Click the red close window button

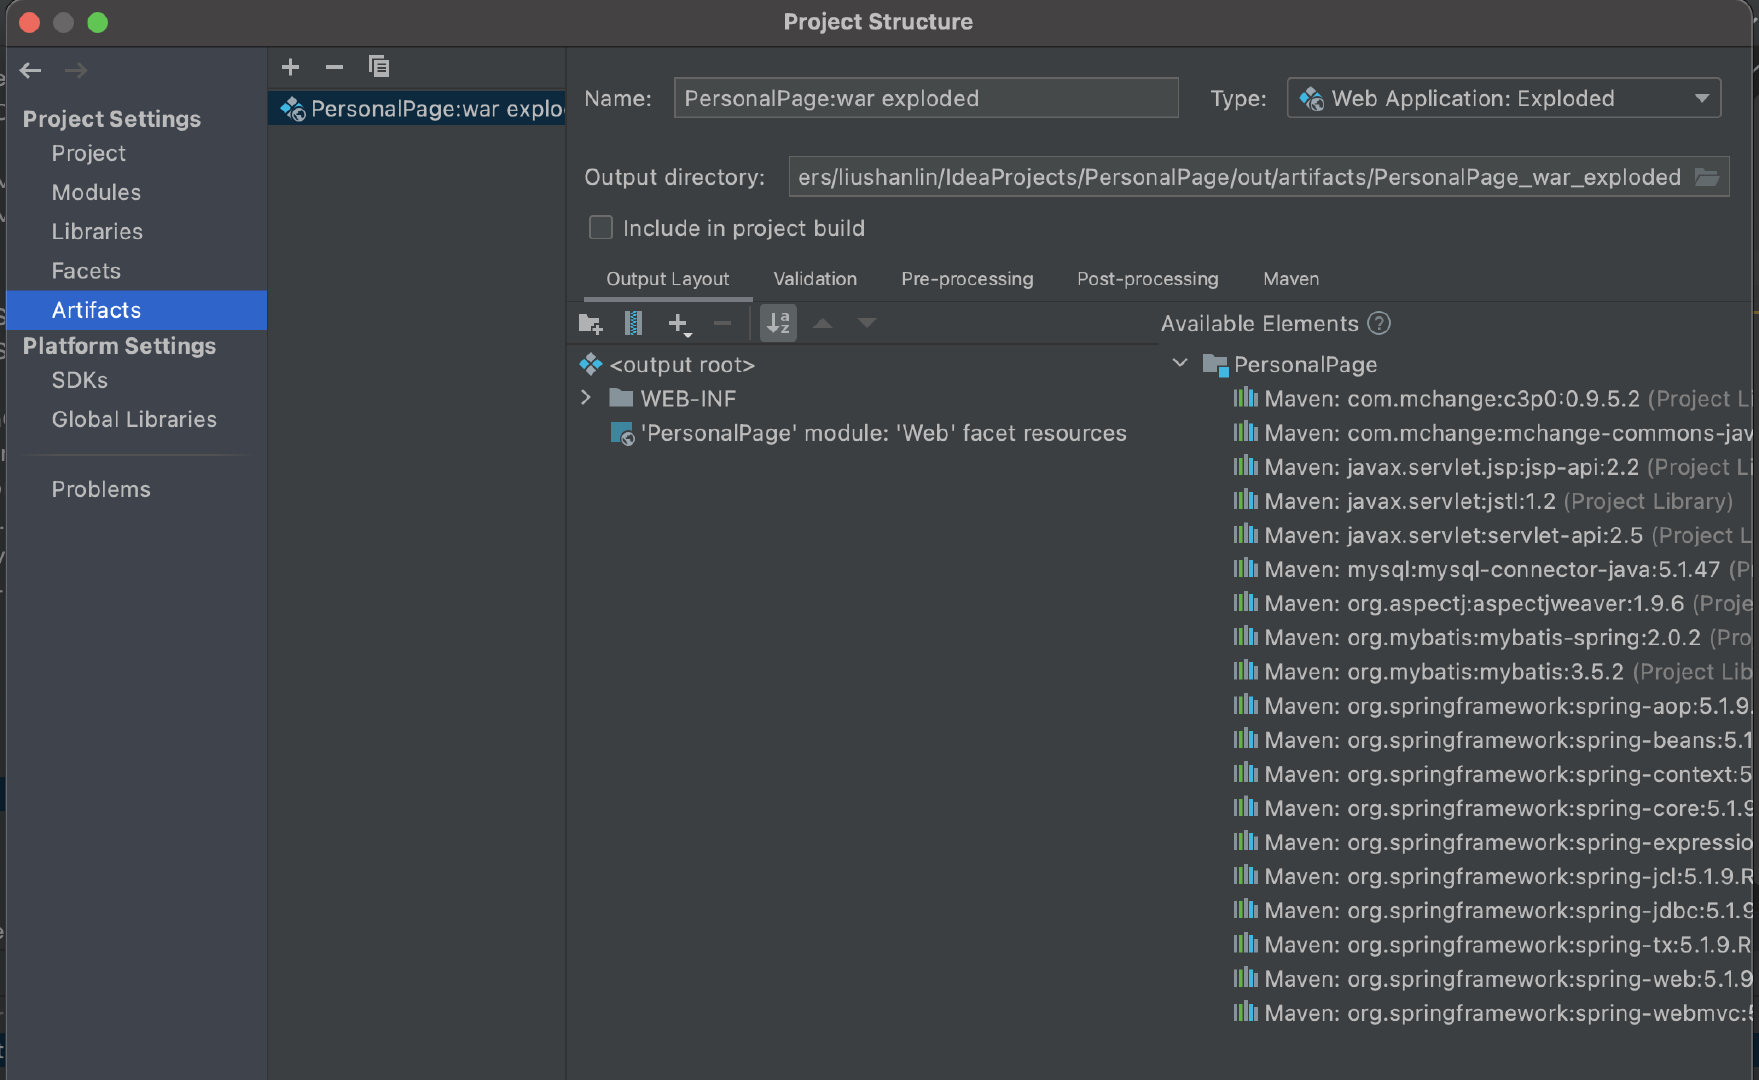pos(29,22)
